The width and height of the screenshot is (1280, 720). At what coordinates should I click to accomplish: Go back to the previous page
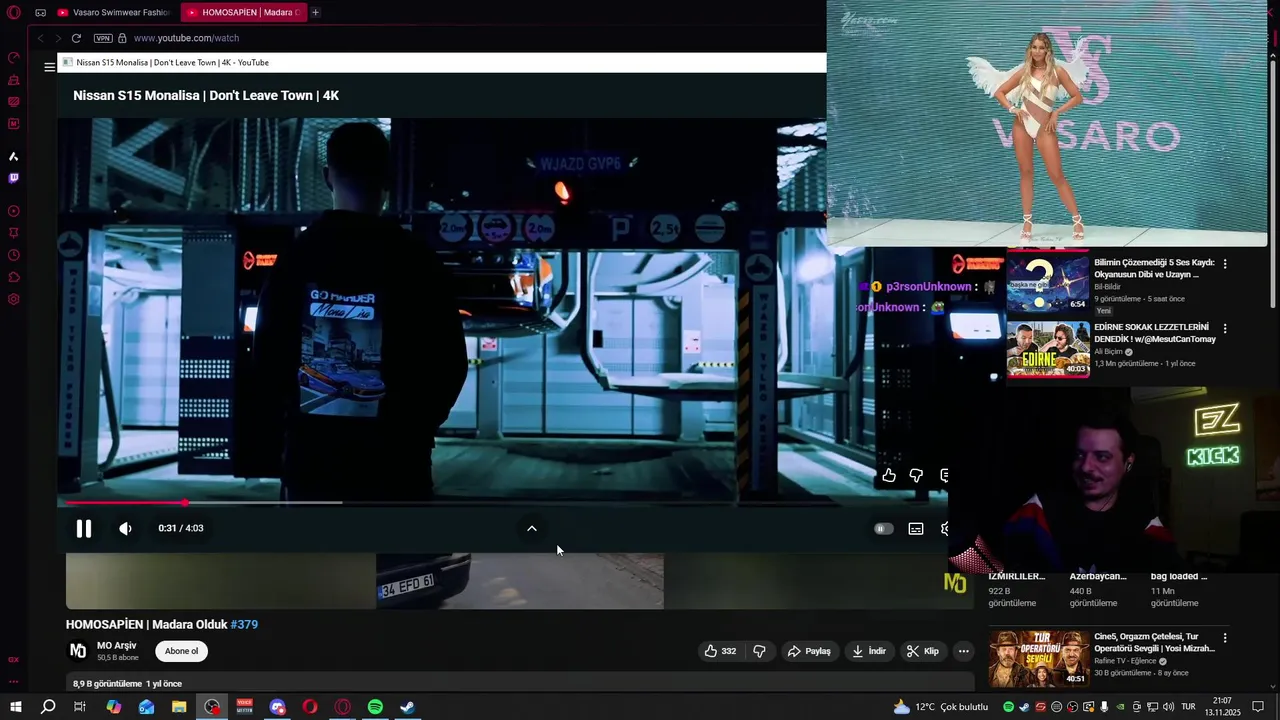(40, 38)
